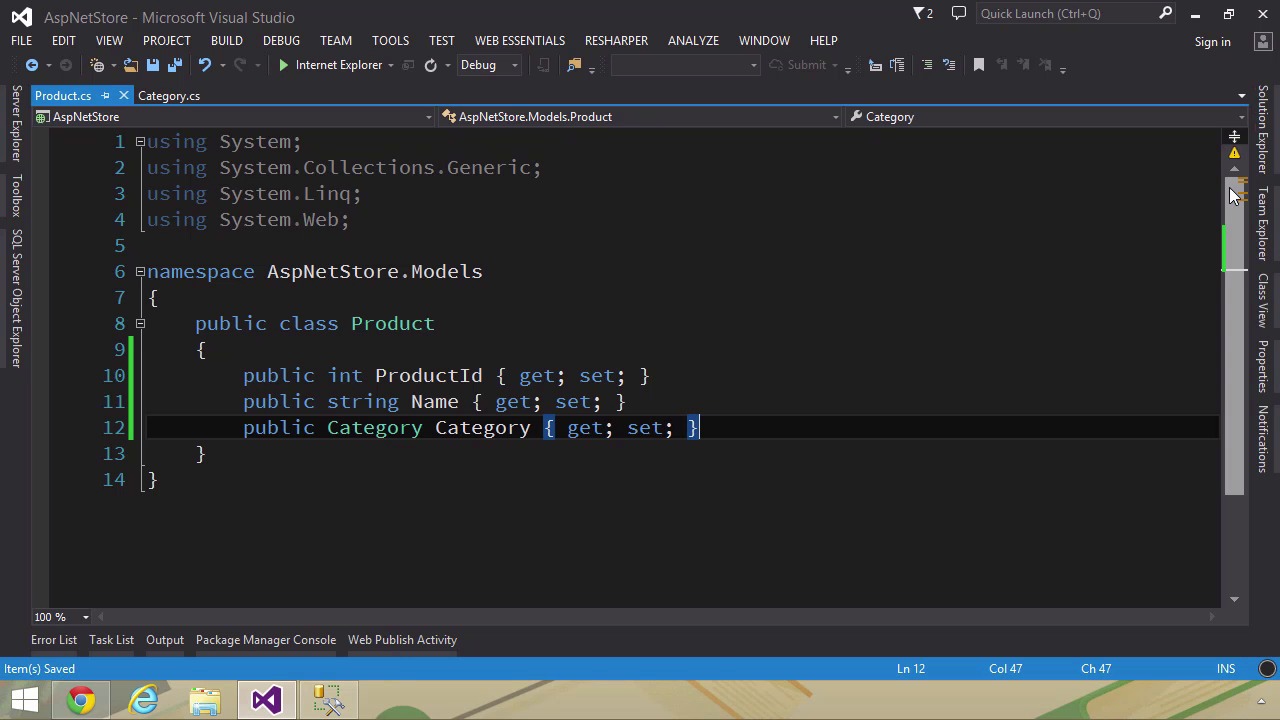This screenshot has height=720, width=1280.
Task: Click the ProductId property name in code
Action: pos(428,376)
